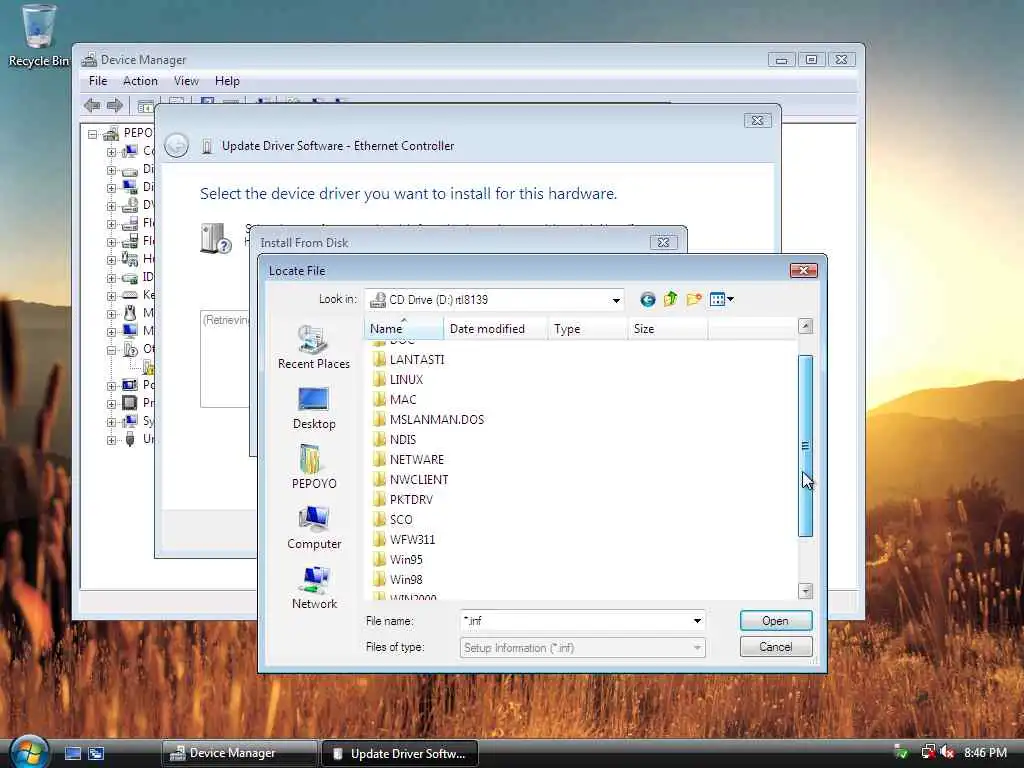Select Desktop in the places bar
This screenshot has width=1024, height=768.
click(x=313, y=408)
